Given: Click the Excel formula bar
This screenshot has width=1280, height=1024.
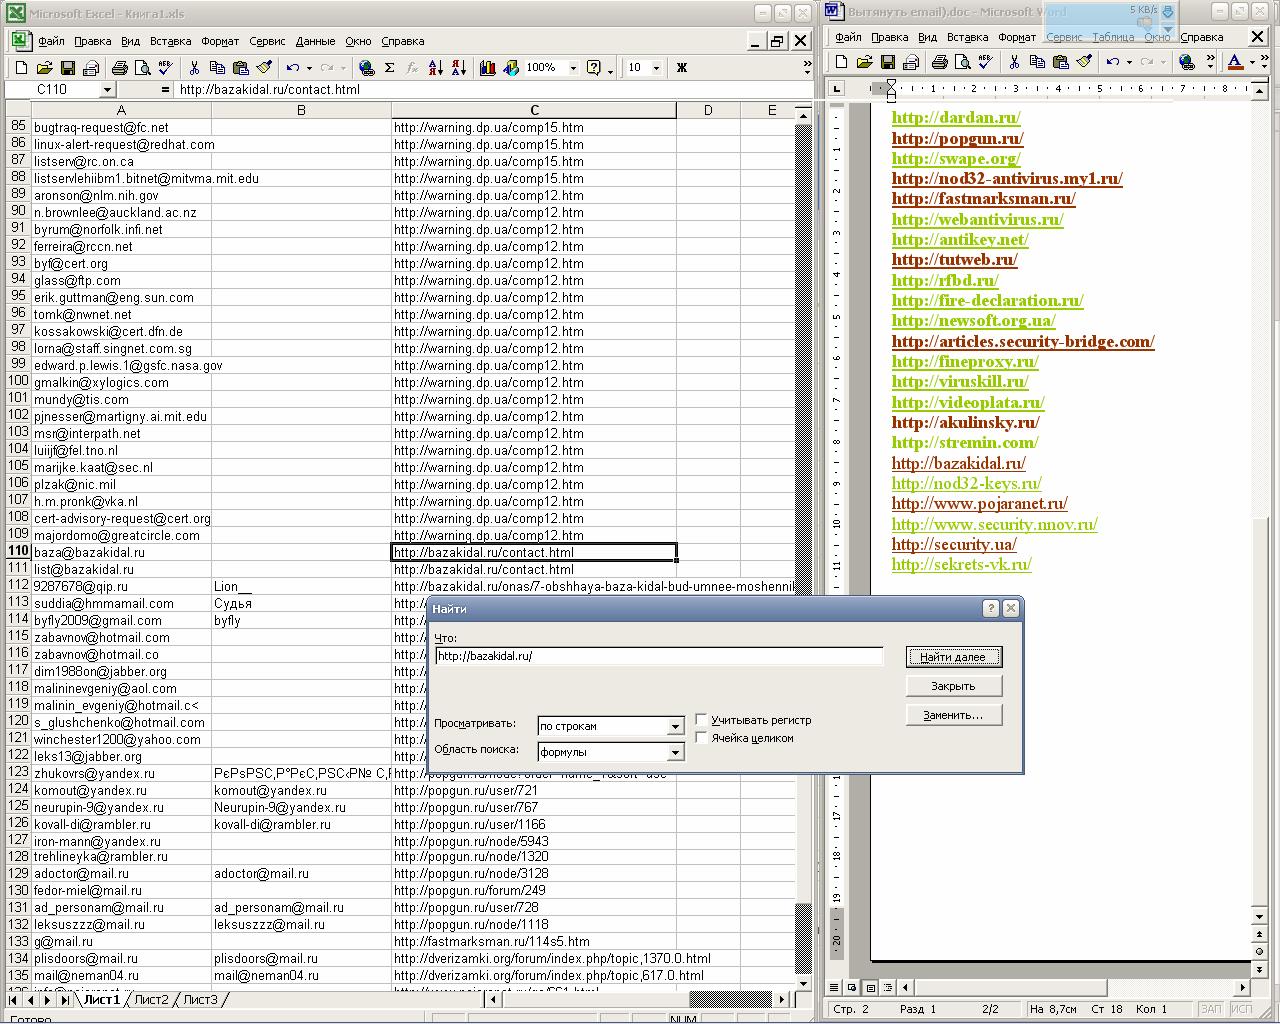Looking at the screenshot, I should (493, 90).
